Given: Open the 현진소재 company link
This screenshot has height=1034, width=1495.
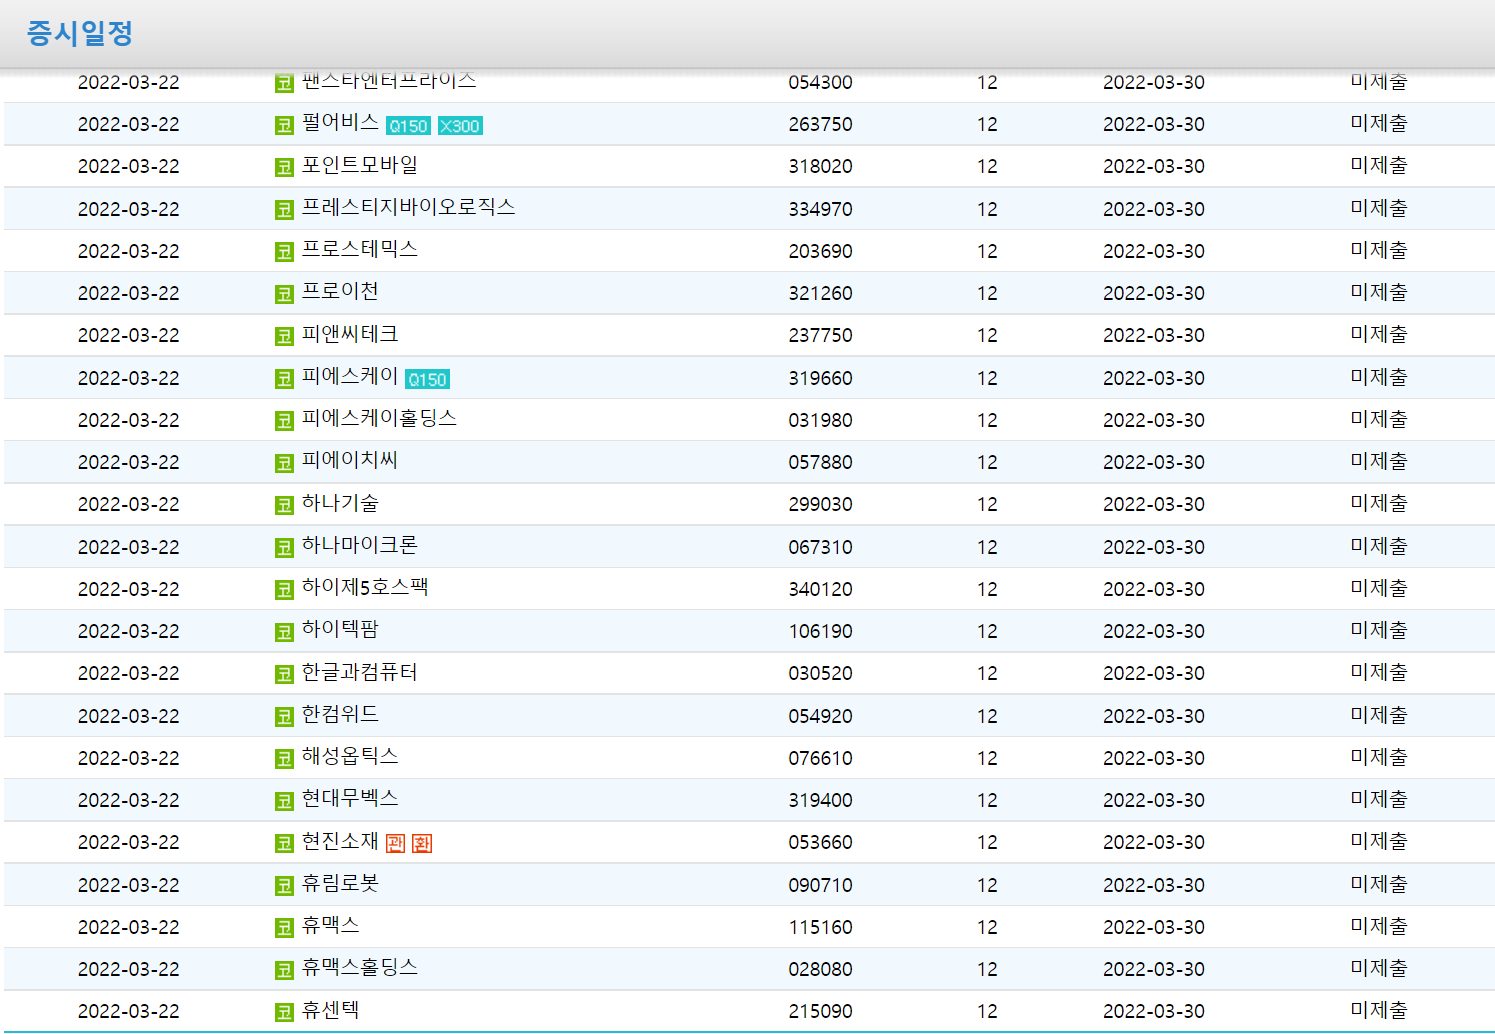Looking at the screenshot, I should tap(340, 841).
